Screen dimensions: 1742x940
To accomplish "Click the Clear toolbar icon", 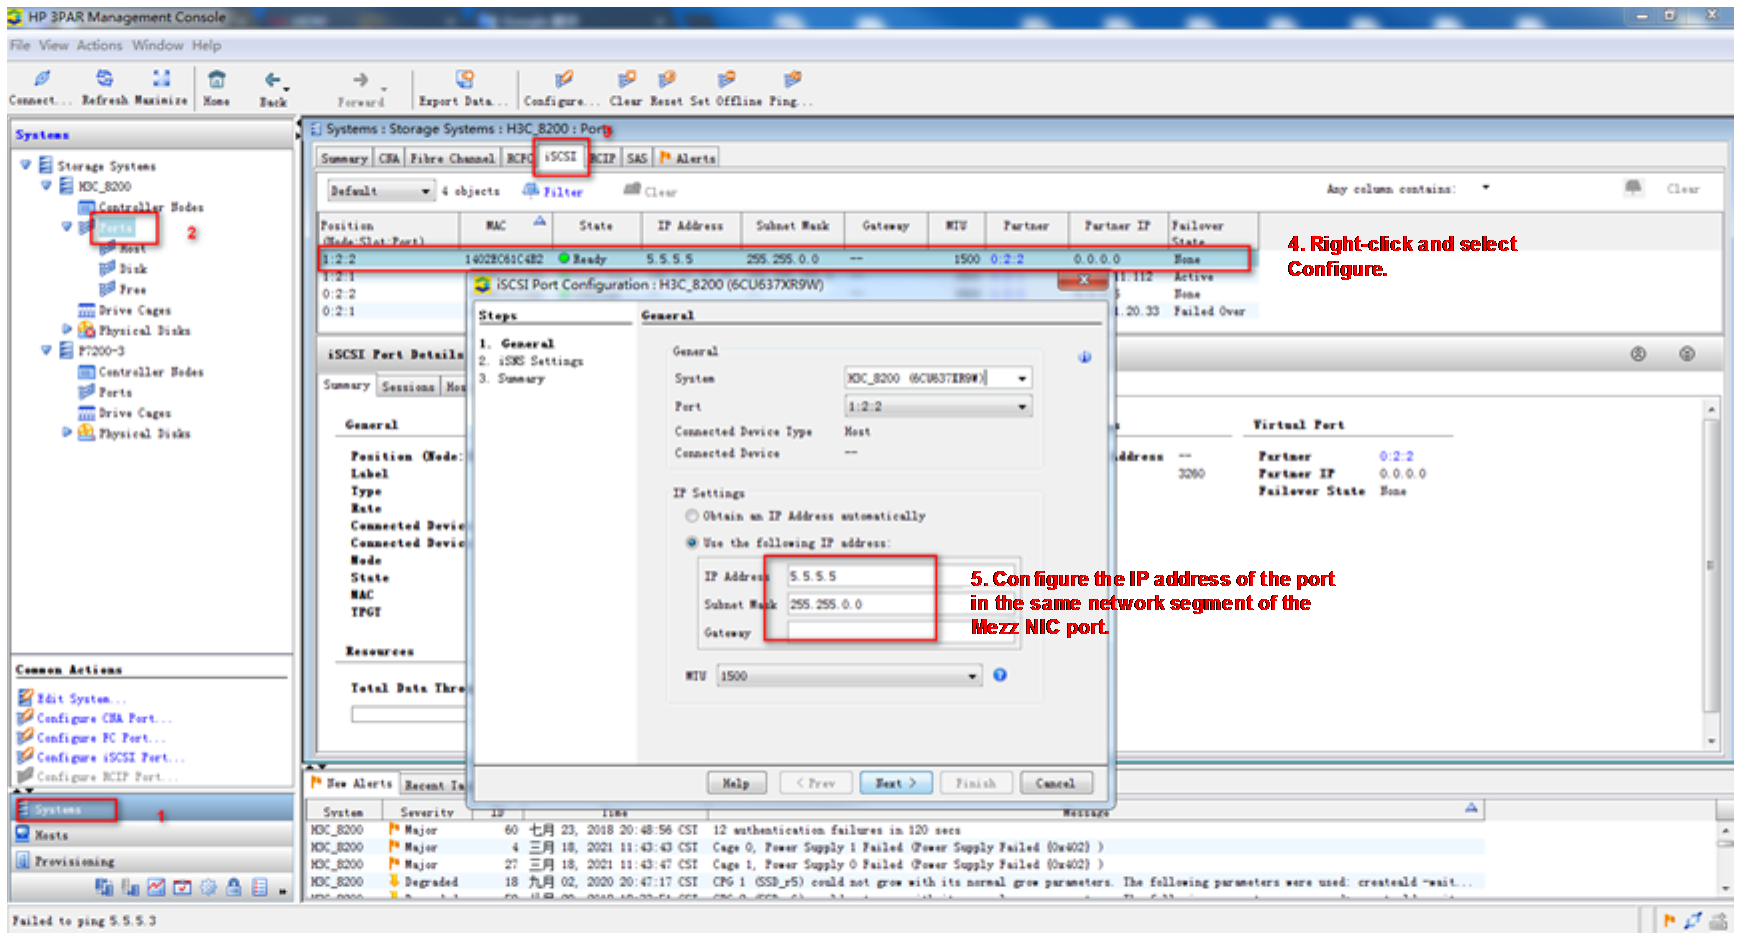I will click(626, 79).
